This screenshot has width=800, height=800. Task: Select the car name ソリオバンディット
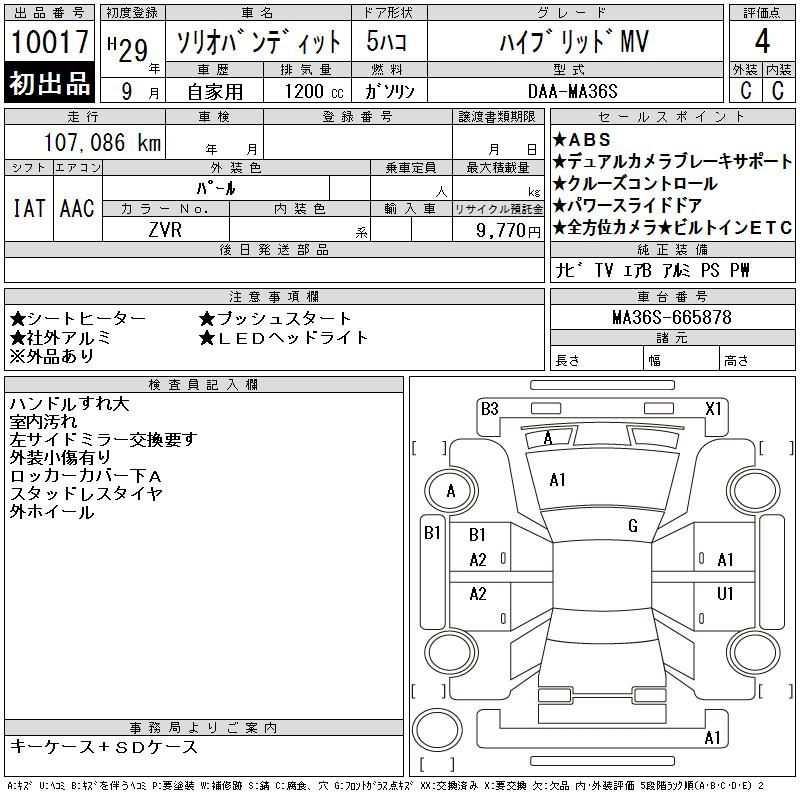(258, 42)
